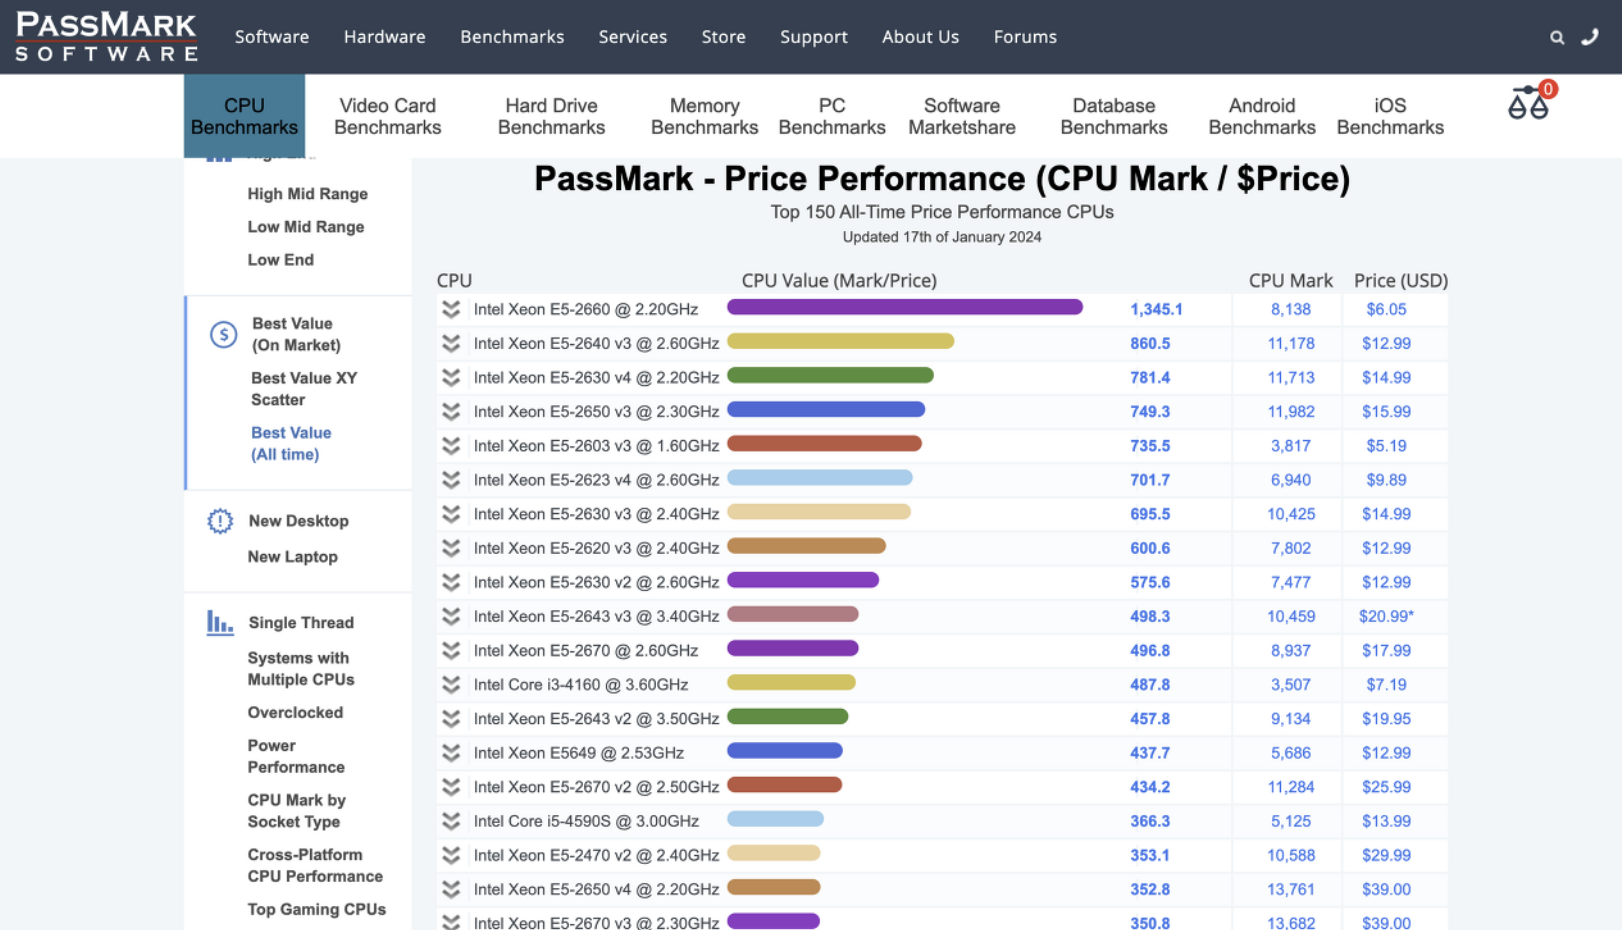The image size is (1622, 930).
Task: Open Best Value (On Market) link
Action: click(296, 334)
